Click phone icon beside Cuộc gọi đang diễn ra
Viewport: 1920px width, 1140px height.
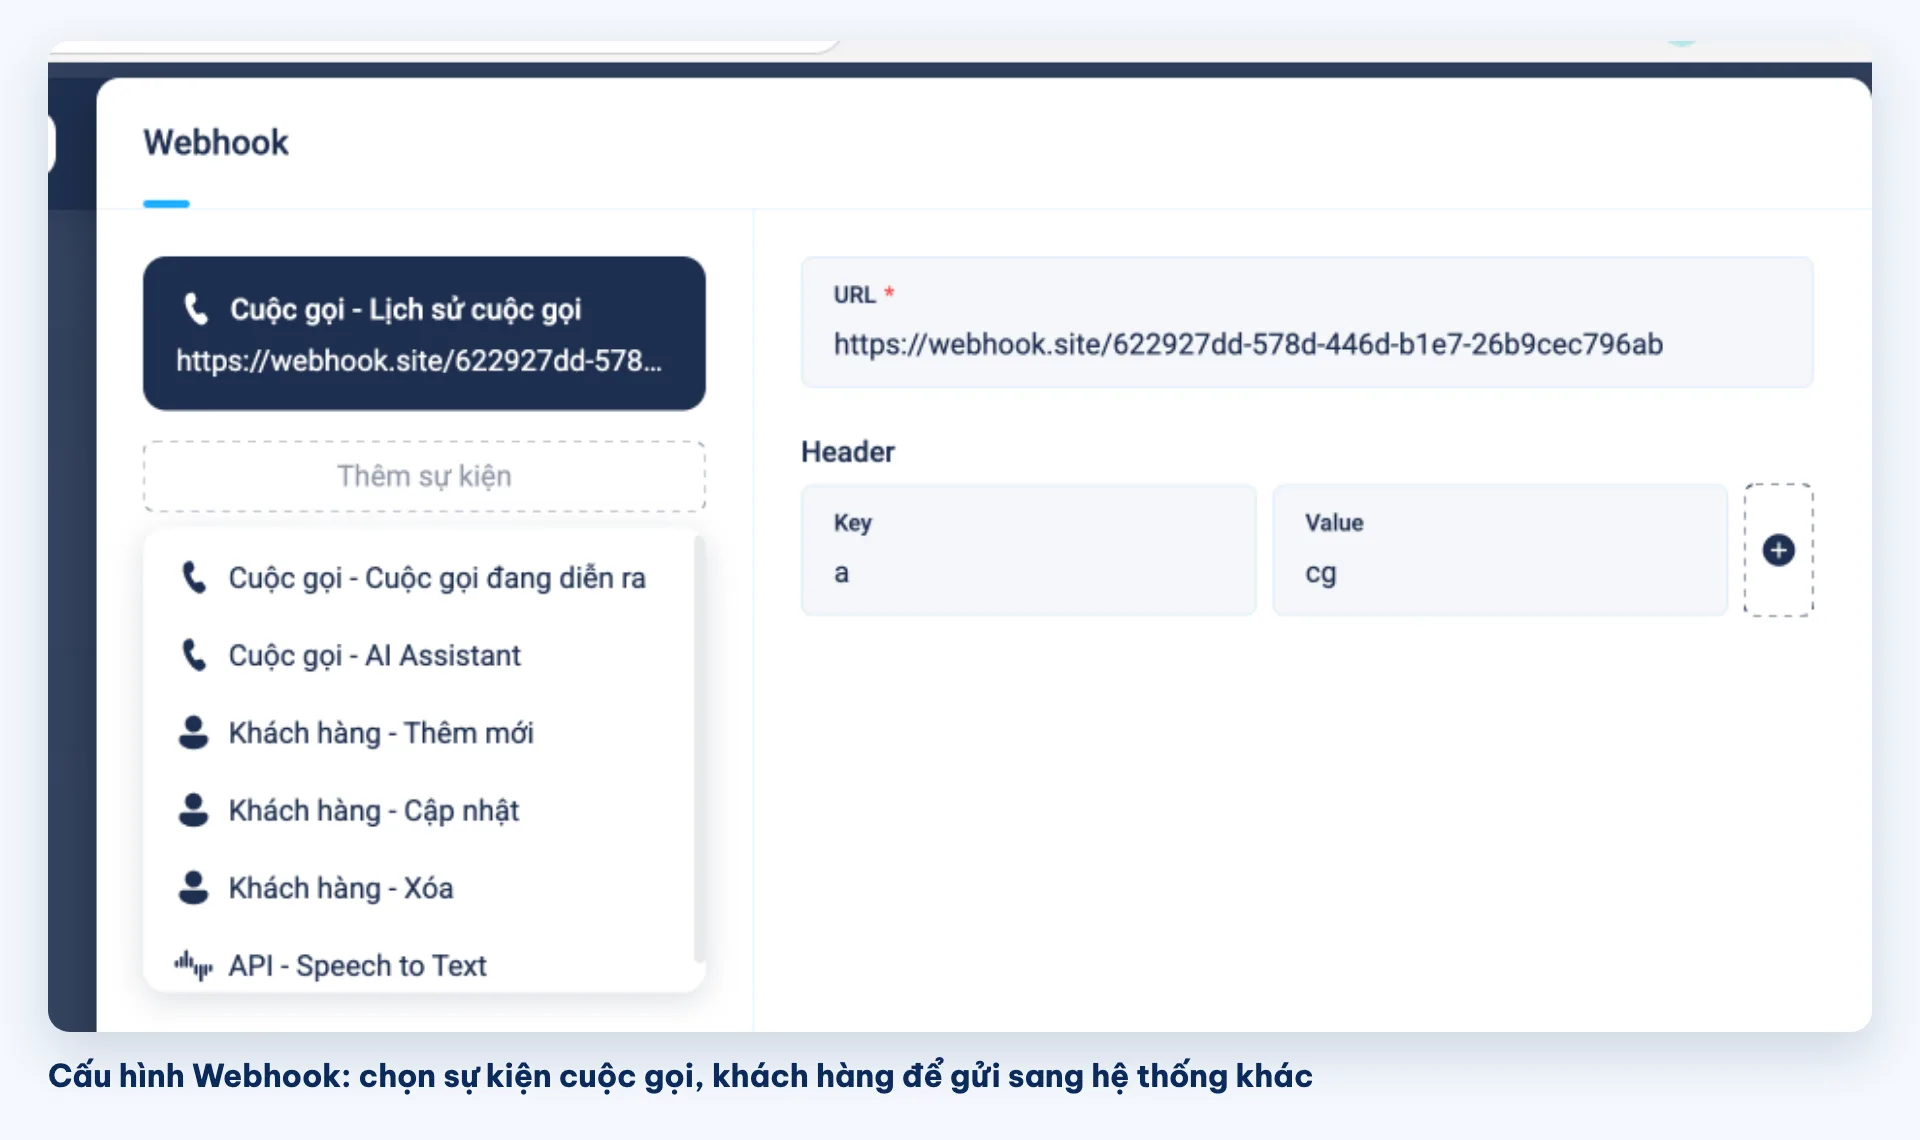194,578
